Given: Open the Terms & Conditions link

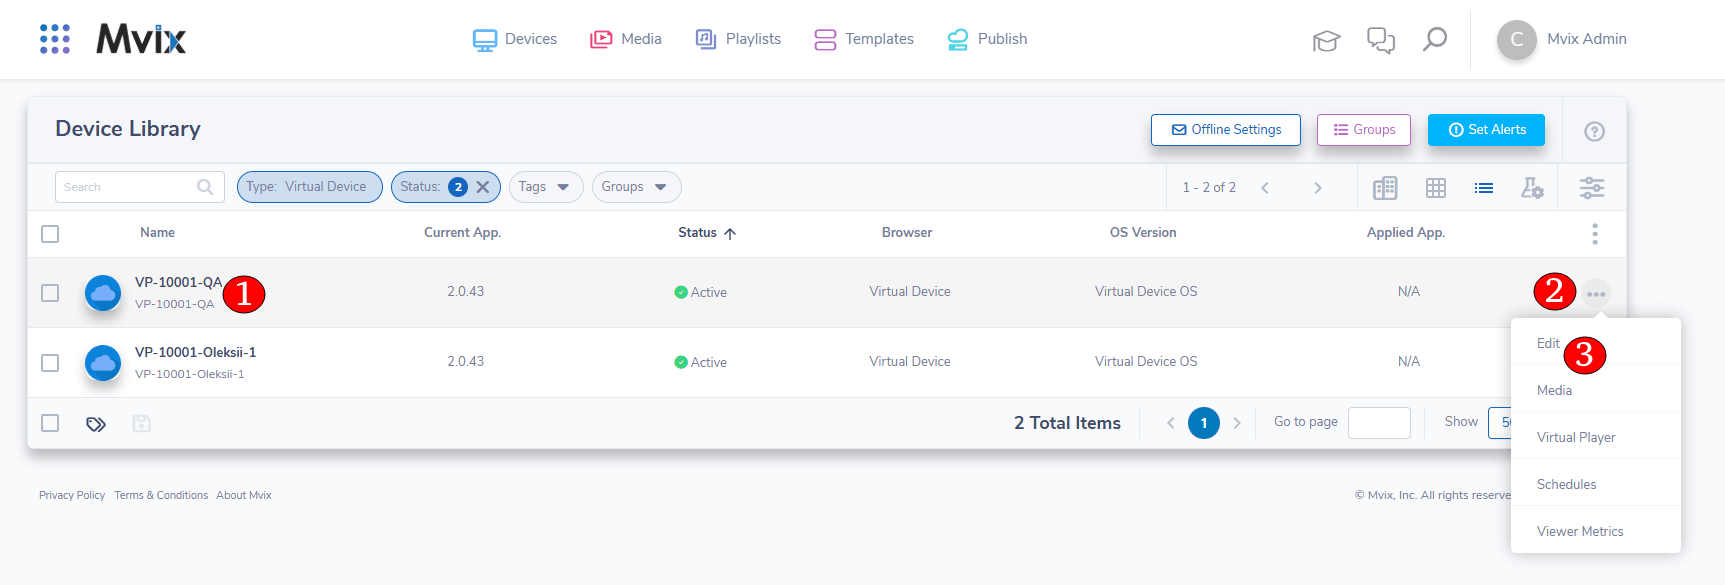Looking at the screenshot, I should (x=161, y=495).
